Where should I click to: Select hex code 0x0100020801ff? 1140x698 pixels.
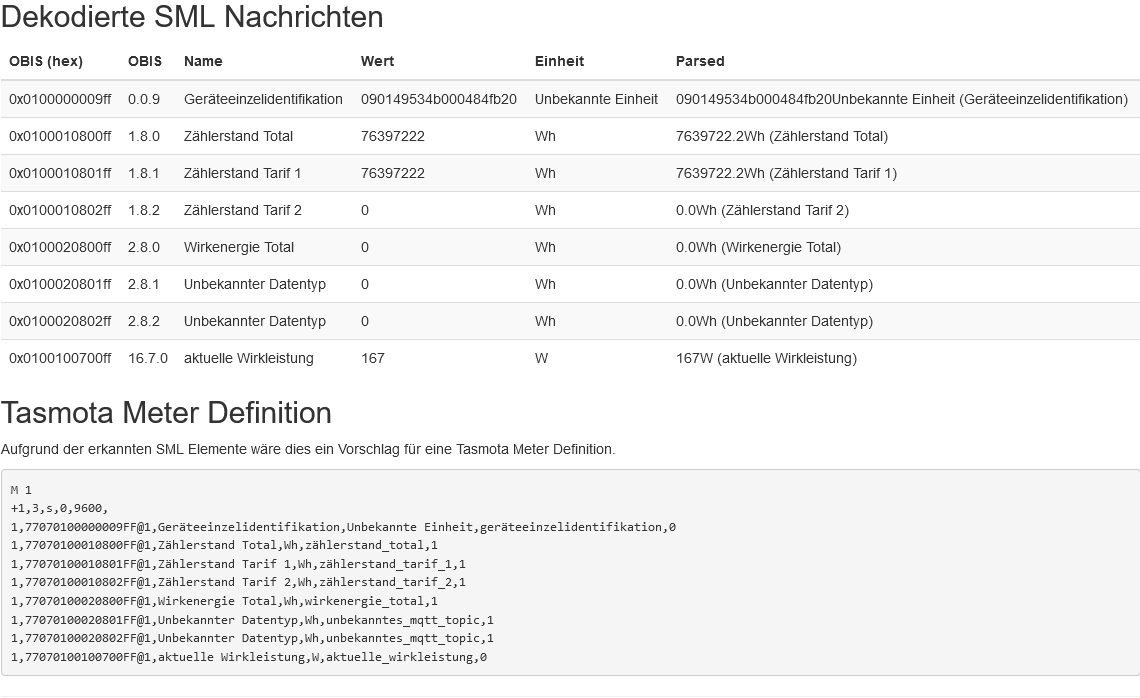tap(60, 284)
